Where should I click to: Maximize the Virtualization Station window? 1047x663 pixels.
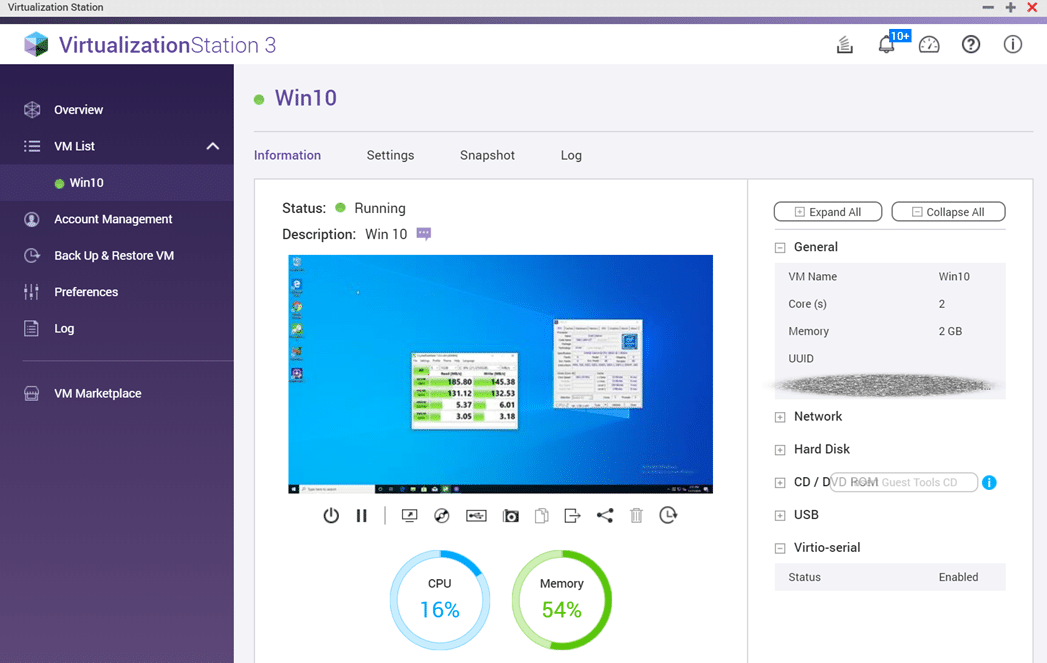pyautogui.click(x=1010, y=7)
